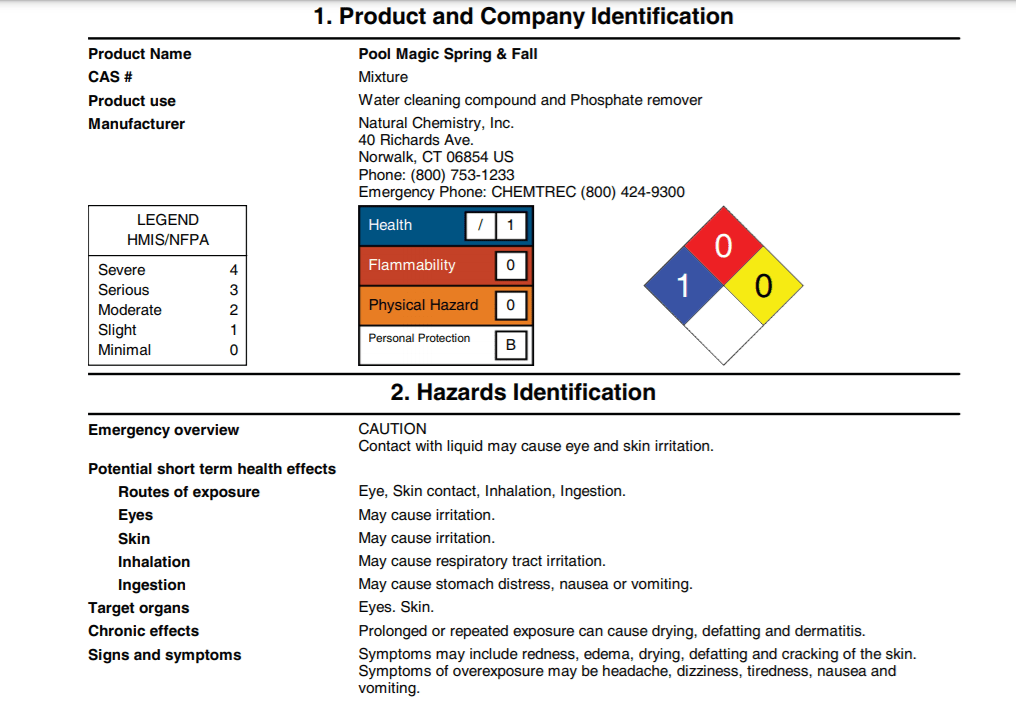Click the 'Health' label in the blue HMIS bar
This screenshot has width=1016, height=701.
click(390, 225)
